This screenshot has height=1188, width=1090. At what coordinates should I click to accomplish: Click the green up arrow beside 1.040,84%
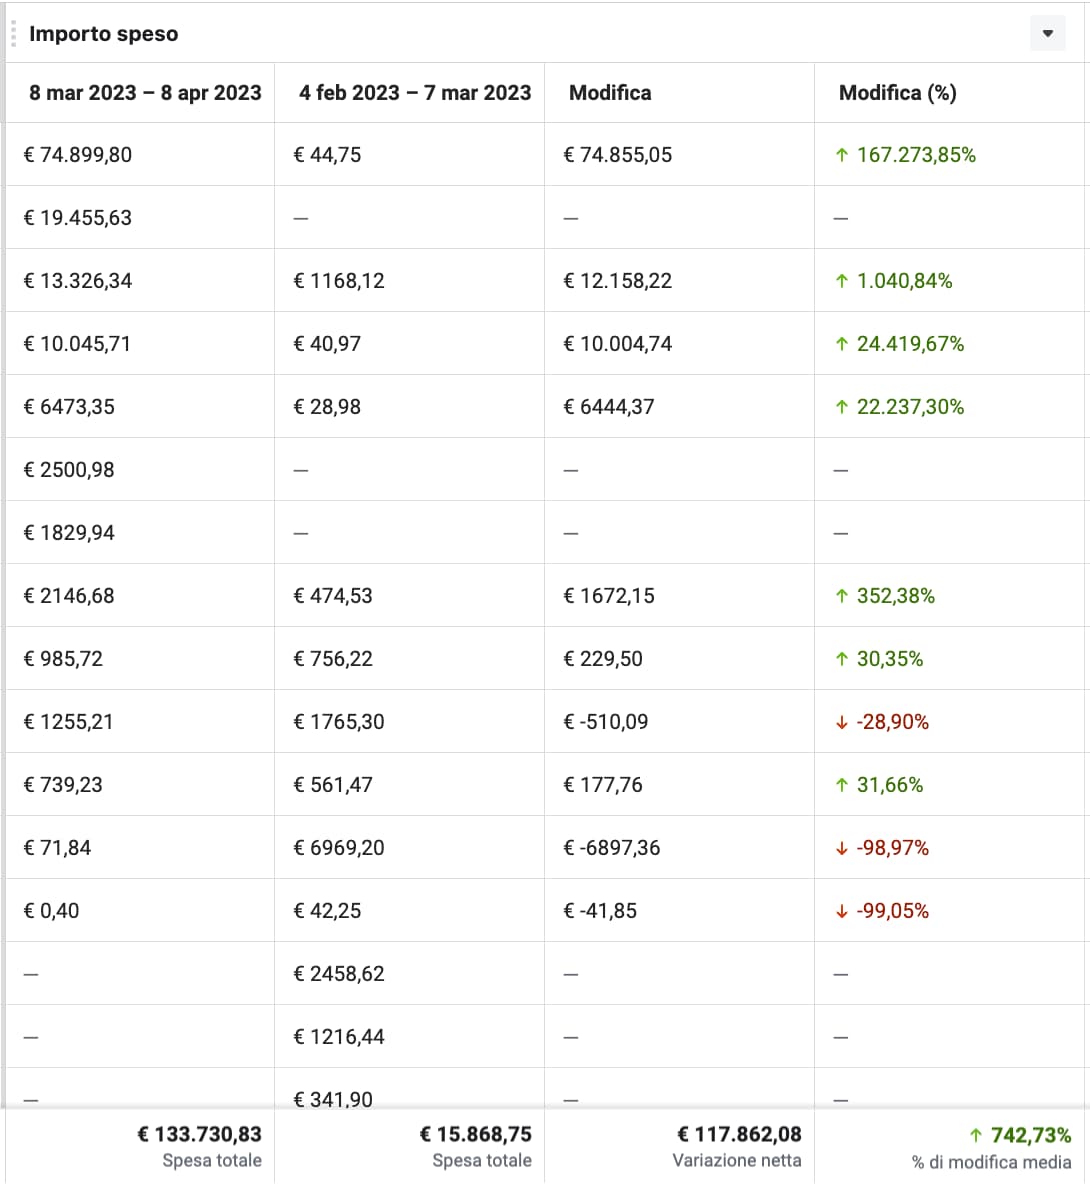(842, 281)
